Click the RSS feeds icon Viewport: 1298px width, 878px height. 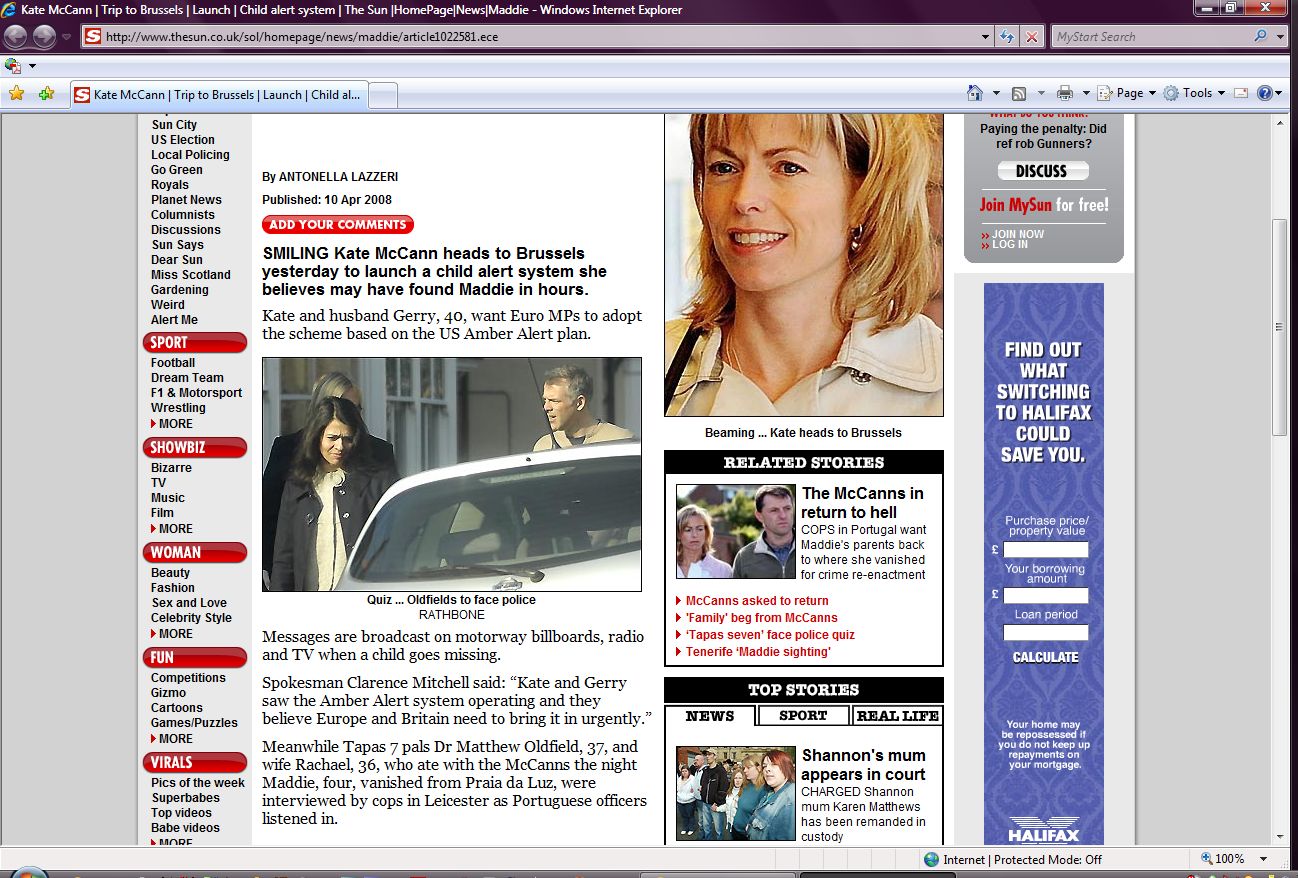click(x=1019, y=93)
